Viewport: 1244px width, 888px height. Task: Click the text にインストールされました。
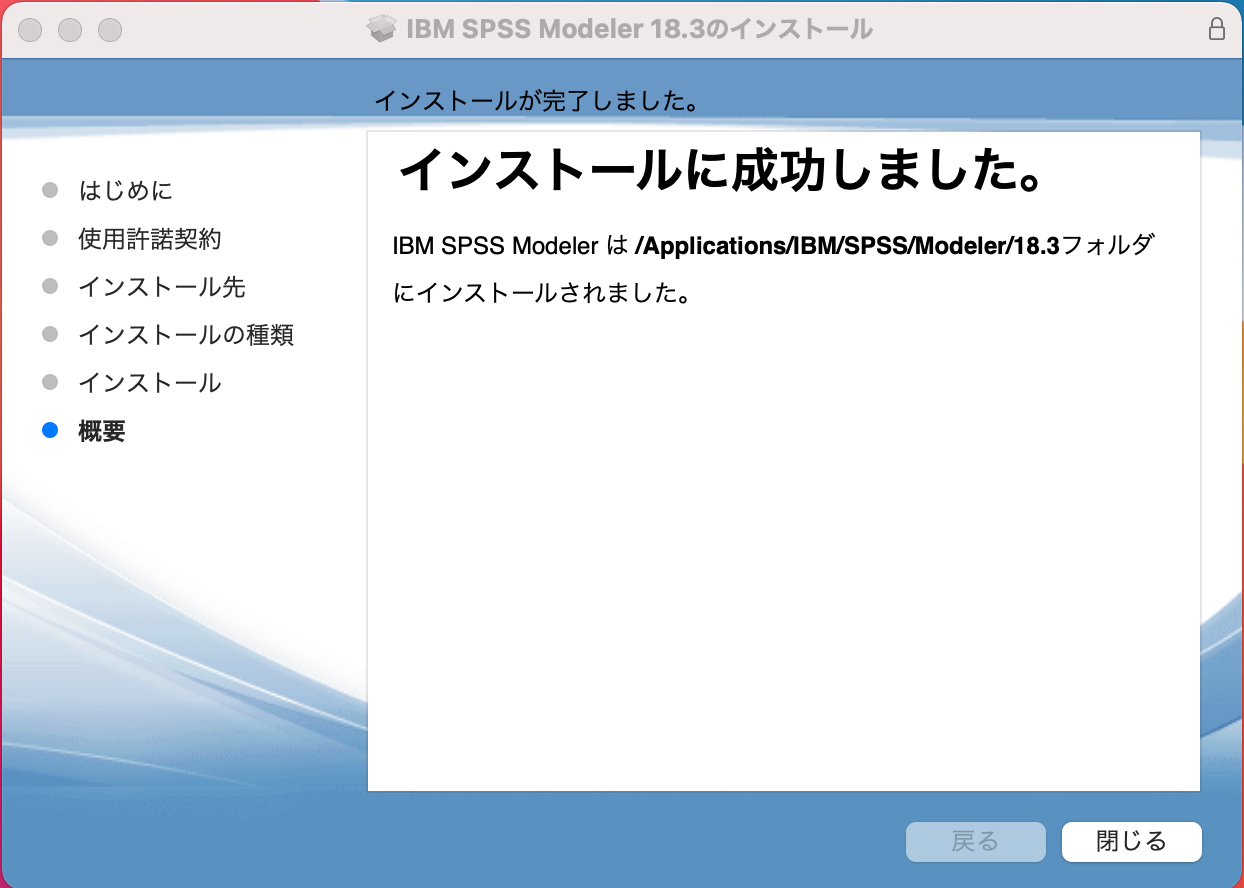point(541,295)
